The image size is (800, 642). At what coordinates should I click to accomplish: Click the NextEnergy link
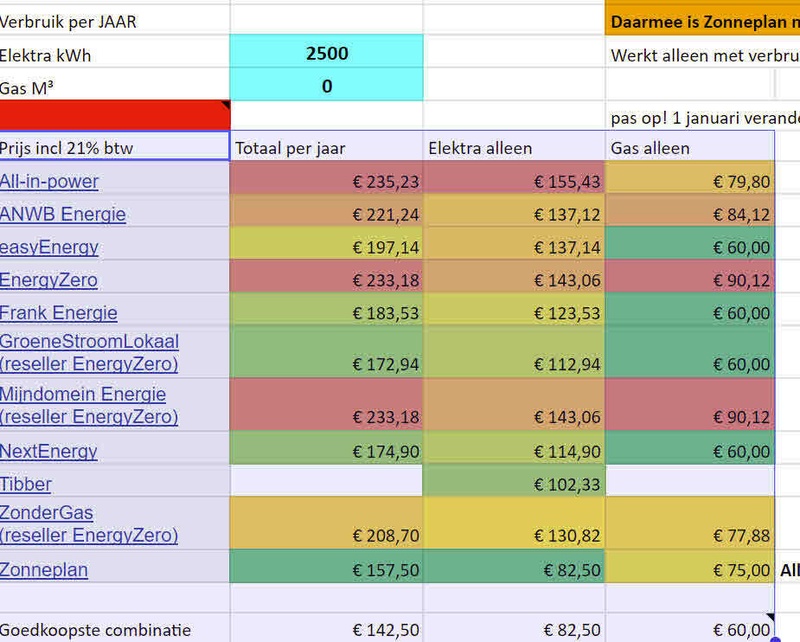tap(49, 451)
